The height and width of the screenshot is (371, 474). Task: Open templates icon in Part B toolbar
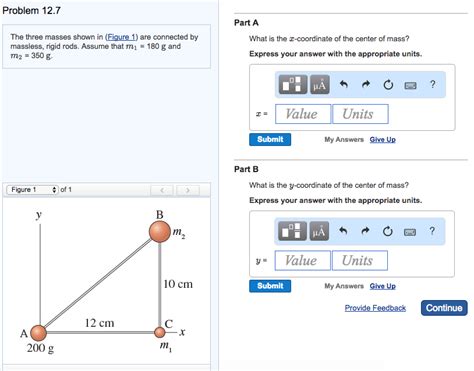[292, 231]
